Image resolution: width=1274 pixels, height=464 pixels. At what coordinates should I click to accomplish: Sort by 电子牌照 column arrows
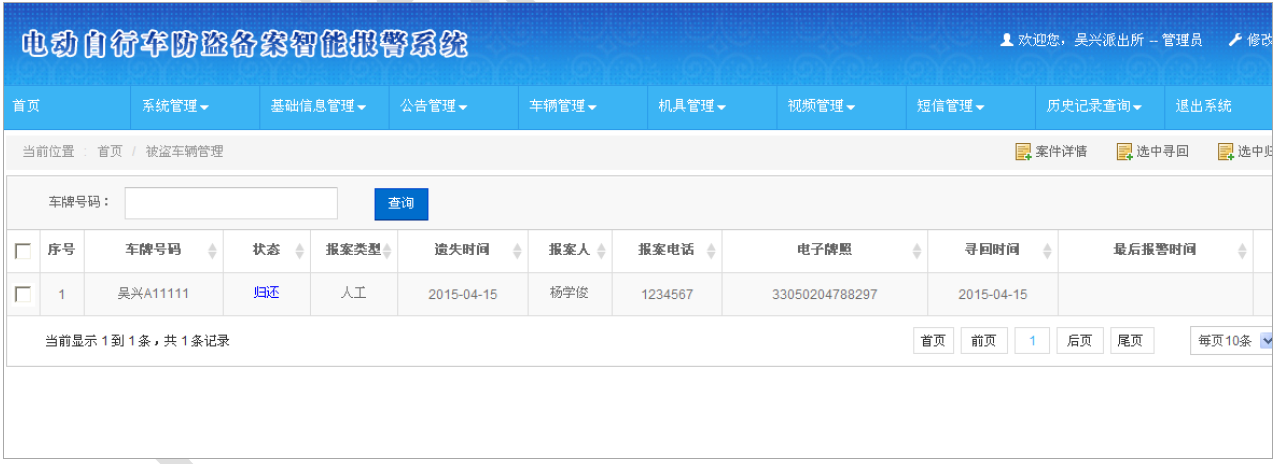coord(917,251)
